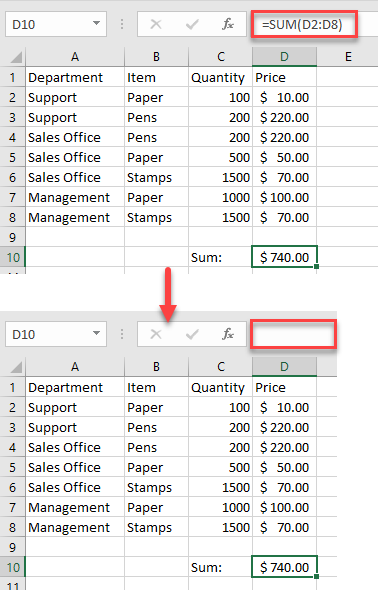The image size is (378, 590).
Task: Select row 7 header in bottom sheet
Action: coord(12,507)
